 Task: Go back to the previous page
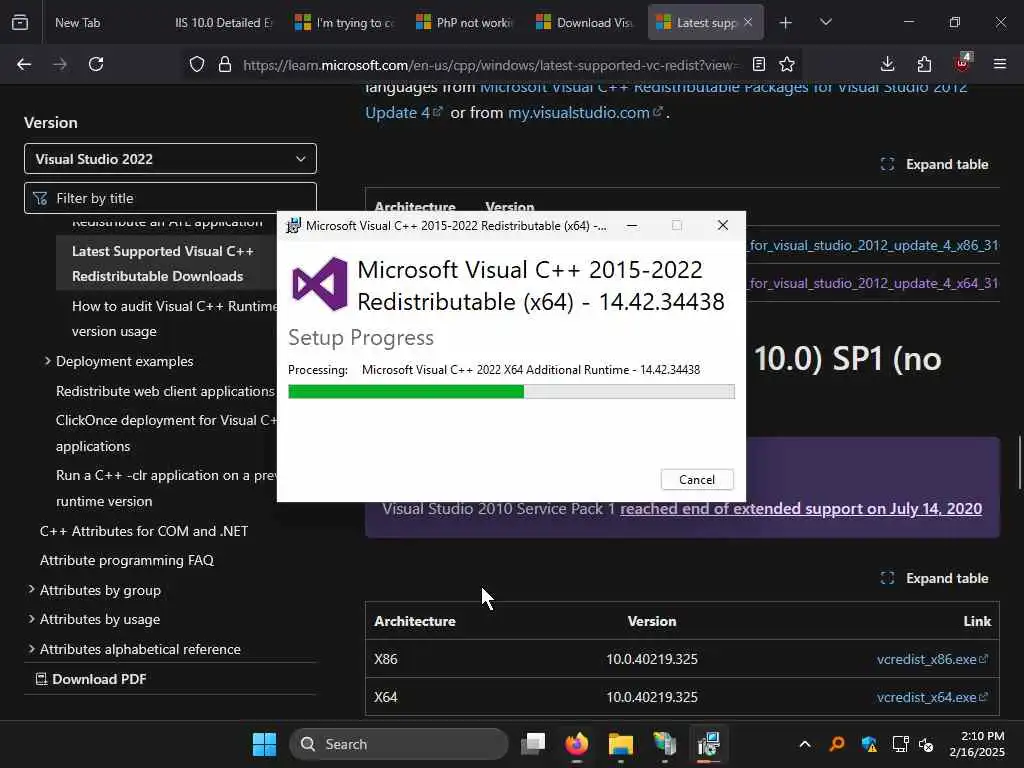click(24, 64)
